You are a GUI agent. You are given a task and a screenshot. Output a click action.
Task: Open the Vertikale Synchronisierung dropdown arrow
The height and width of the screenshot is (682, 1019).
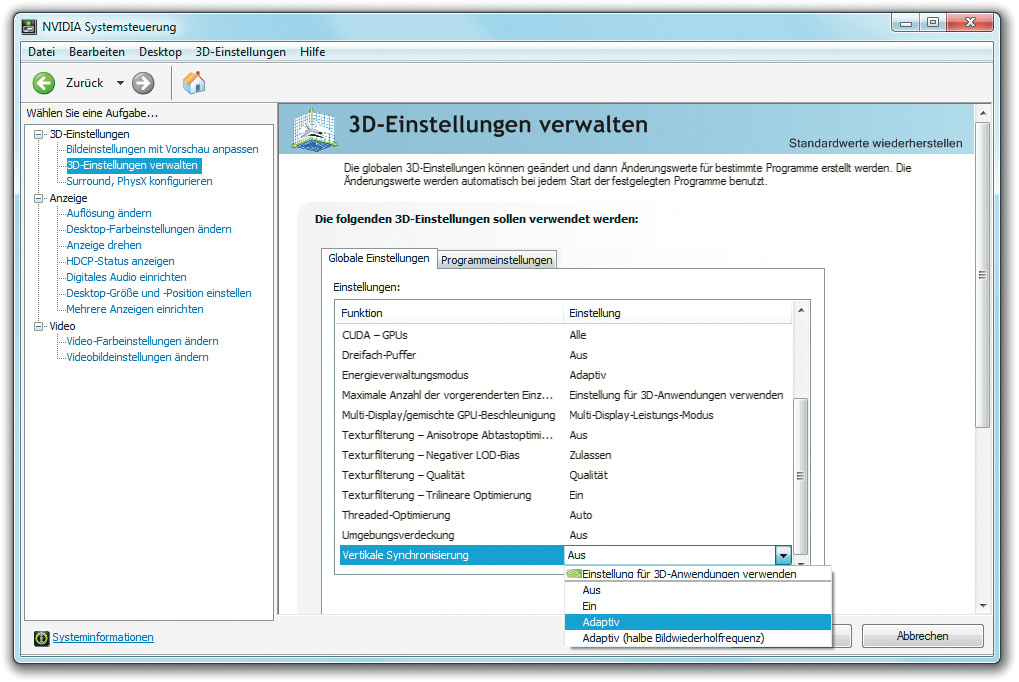[783, 555]
